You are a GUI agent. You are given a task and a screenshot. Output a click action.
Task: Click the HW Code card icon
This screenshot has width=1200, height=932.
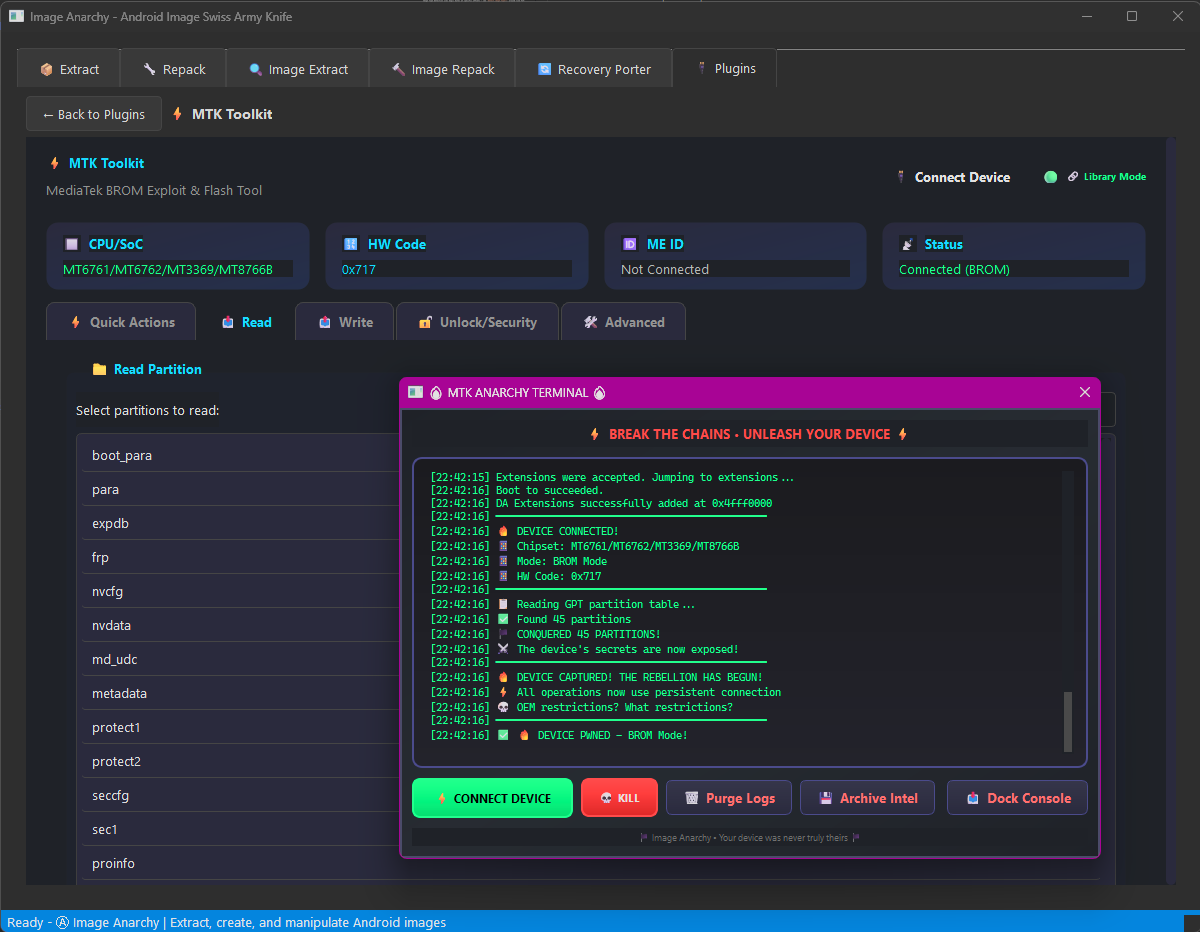click(x=350, y=243)
